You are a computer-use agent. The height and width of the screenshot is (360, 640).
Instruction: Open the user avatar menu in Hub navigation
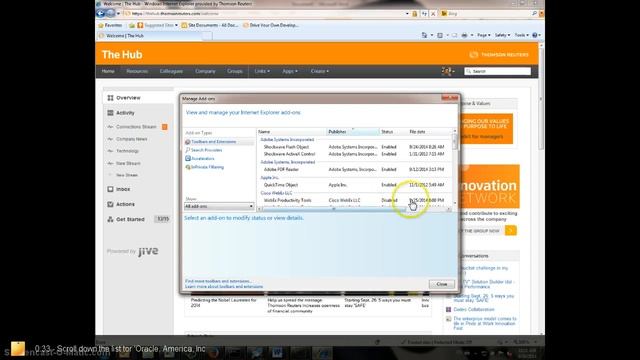click(x=447, y=71)
